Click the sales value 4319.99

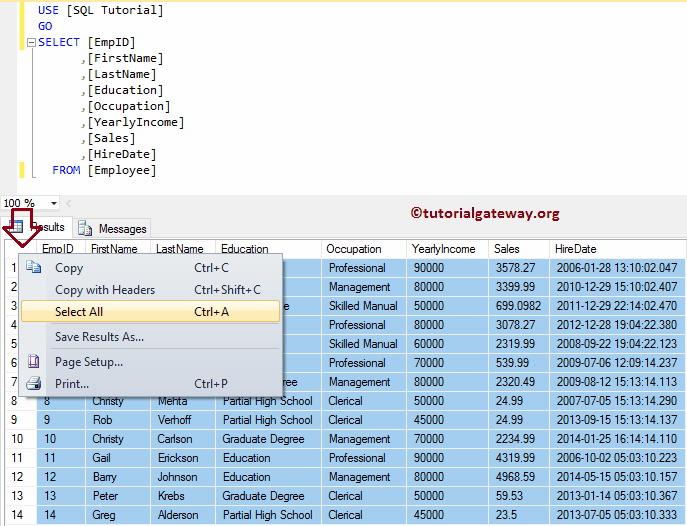pos(519,458)
